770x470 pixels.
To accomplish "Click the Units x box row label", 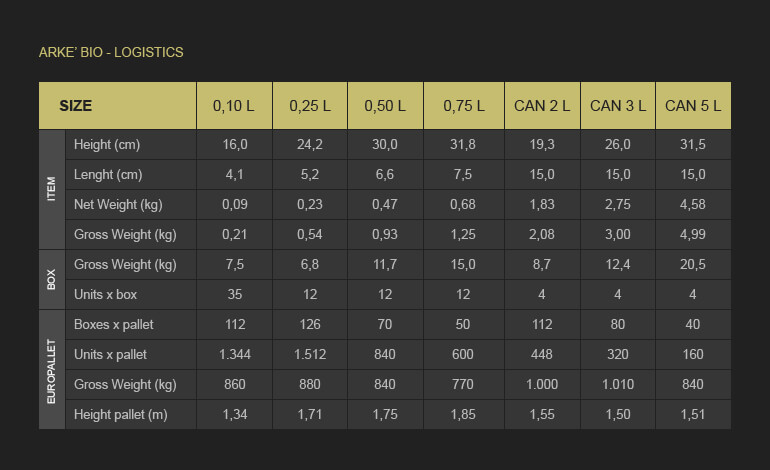I will [106, 295].
